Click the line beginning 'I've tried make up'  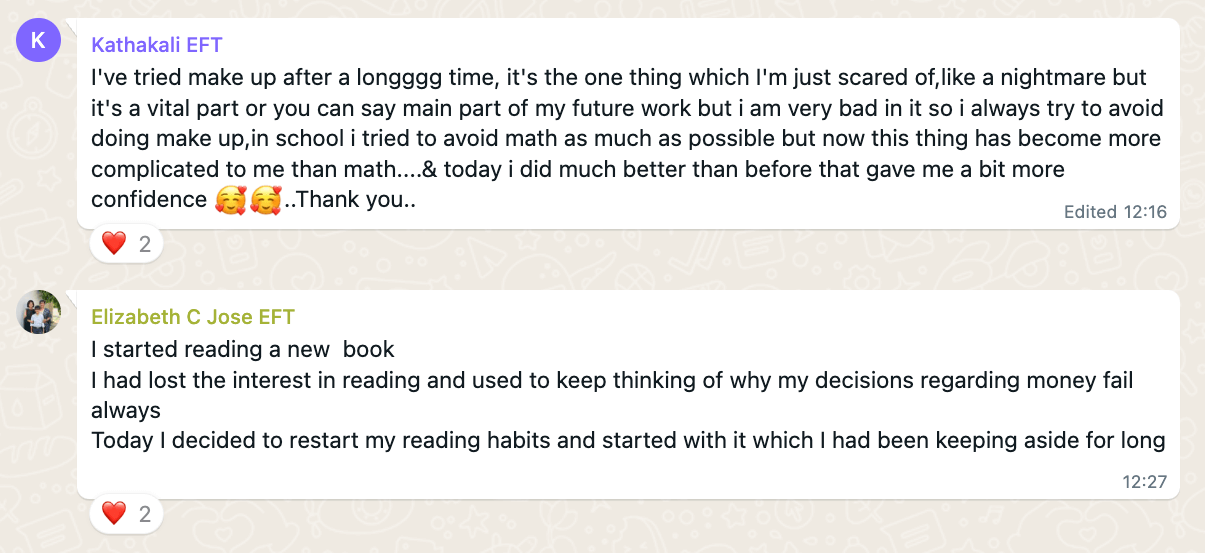click(x=618, y=77)
